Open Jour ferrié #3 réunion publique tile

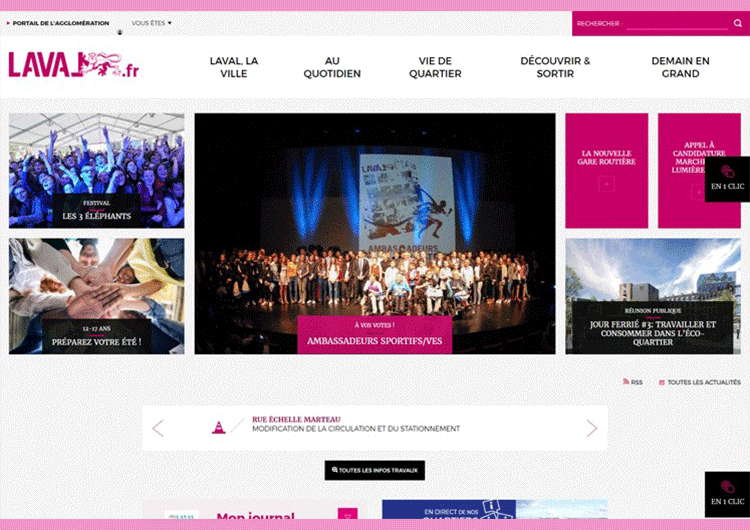tap(653, 296)
